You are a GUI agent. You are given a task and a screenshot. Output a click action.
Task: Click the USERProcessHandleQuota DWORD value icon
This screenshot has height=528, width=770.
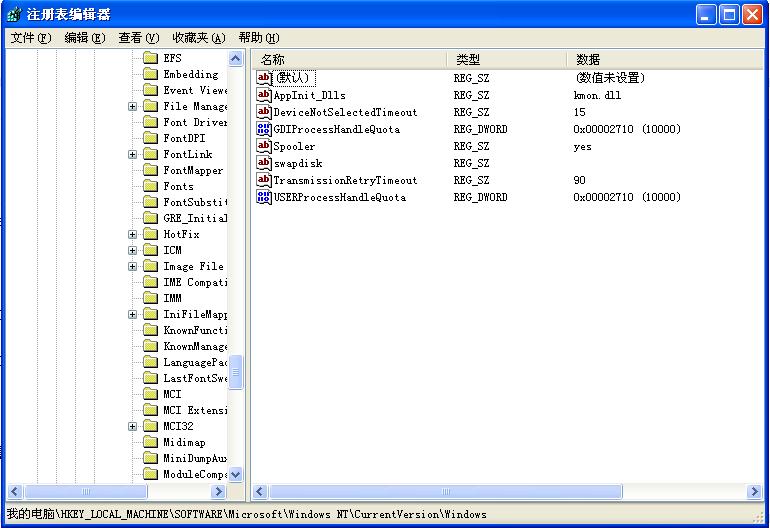264,197
